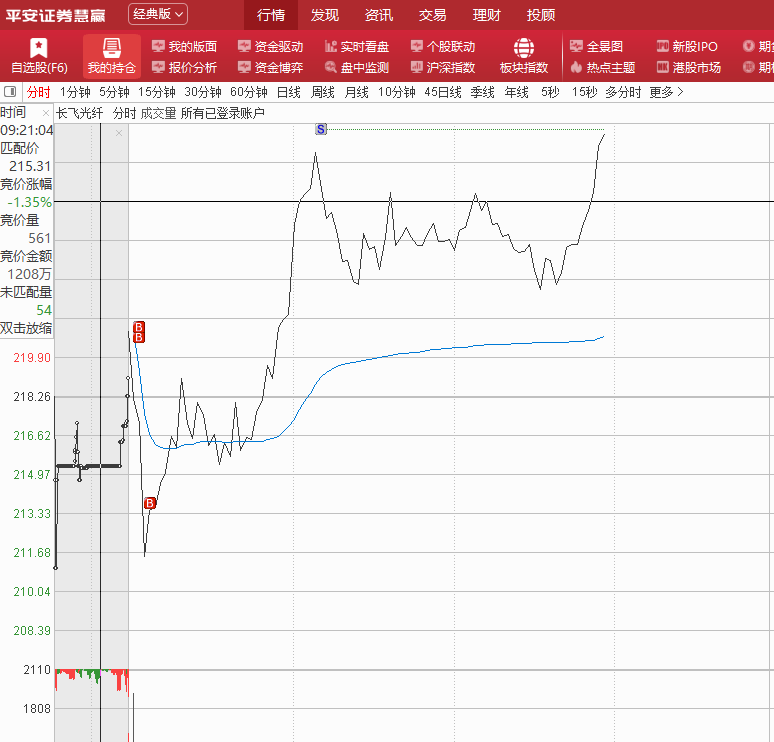
Task: Select 30分钟 chart period
Action: coord(203,92)
